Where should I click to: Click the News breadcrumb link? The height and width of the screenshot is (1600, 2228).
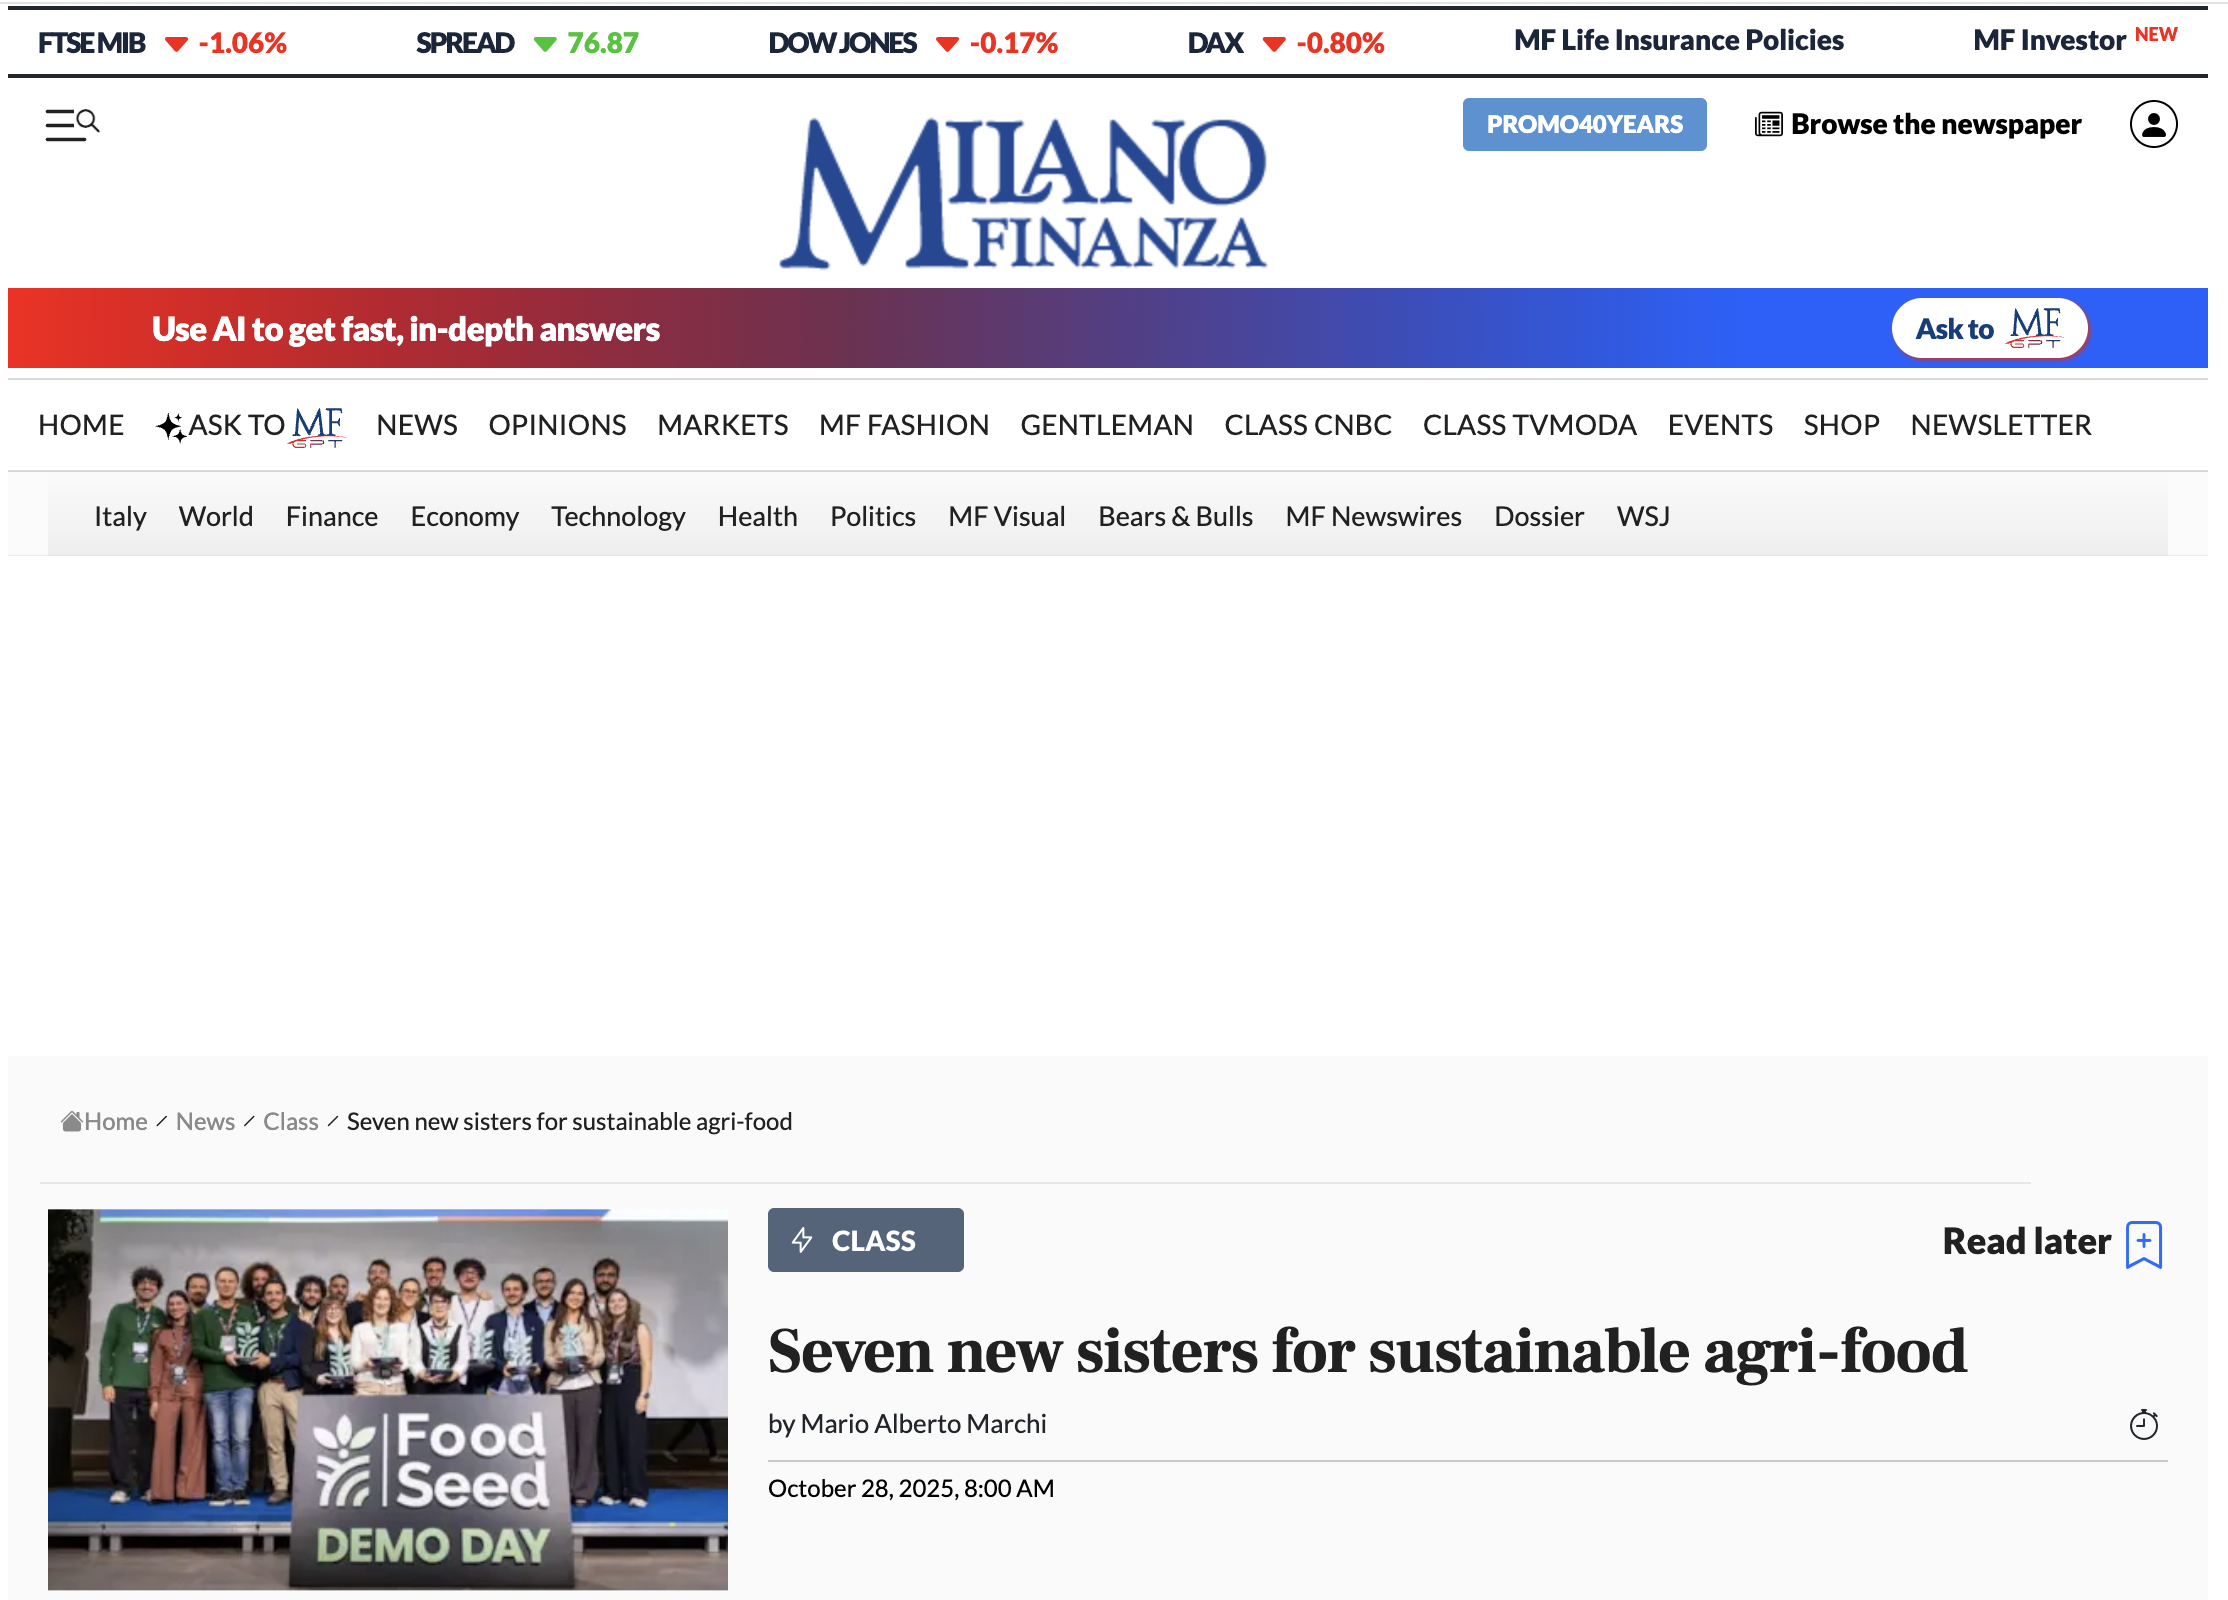click(x=205, y=1121)
